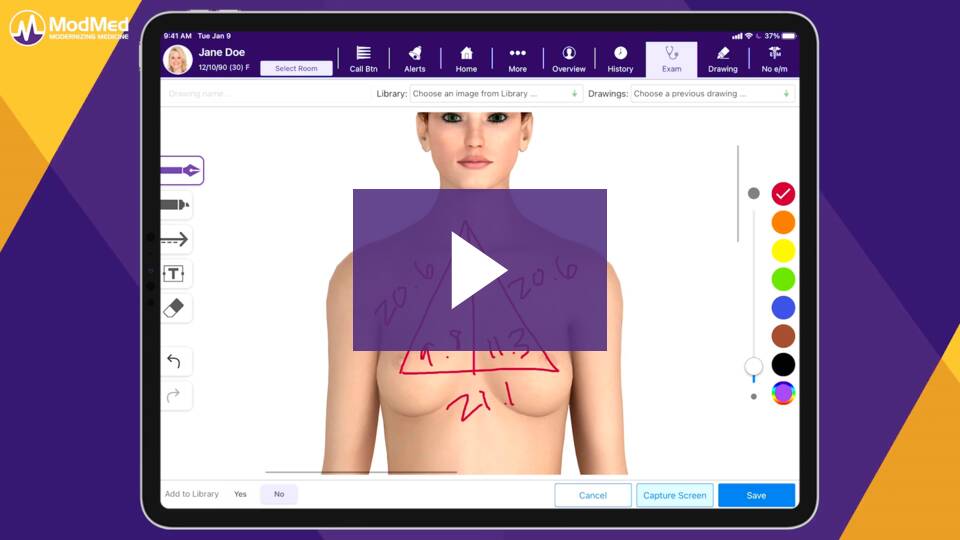Open patient History

pyautogui.click(x=620, y=59)
